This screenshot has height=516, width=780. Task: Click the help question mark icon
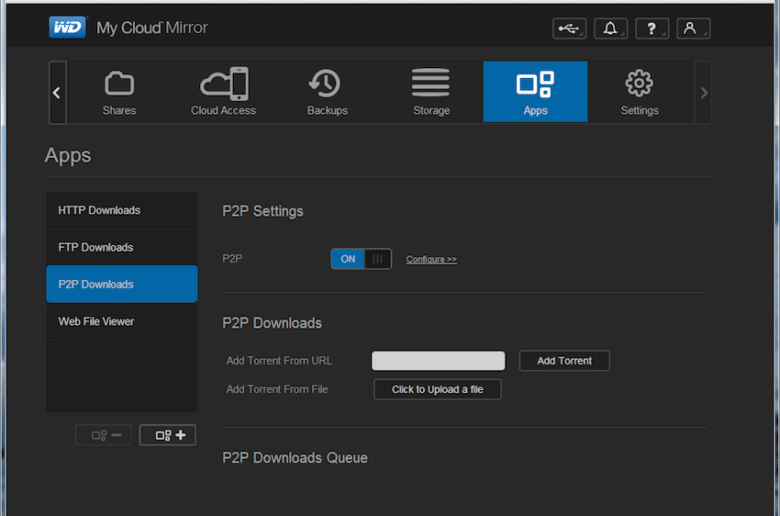652,28
